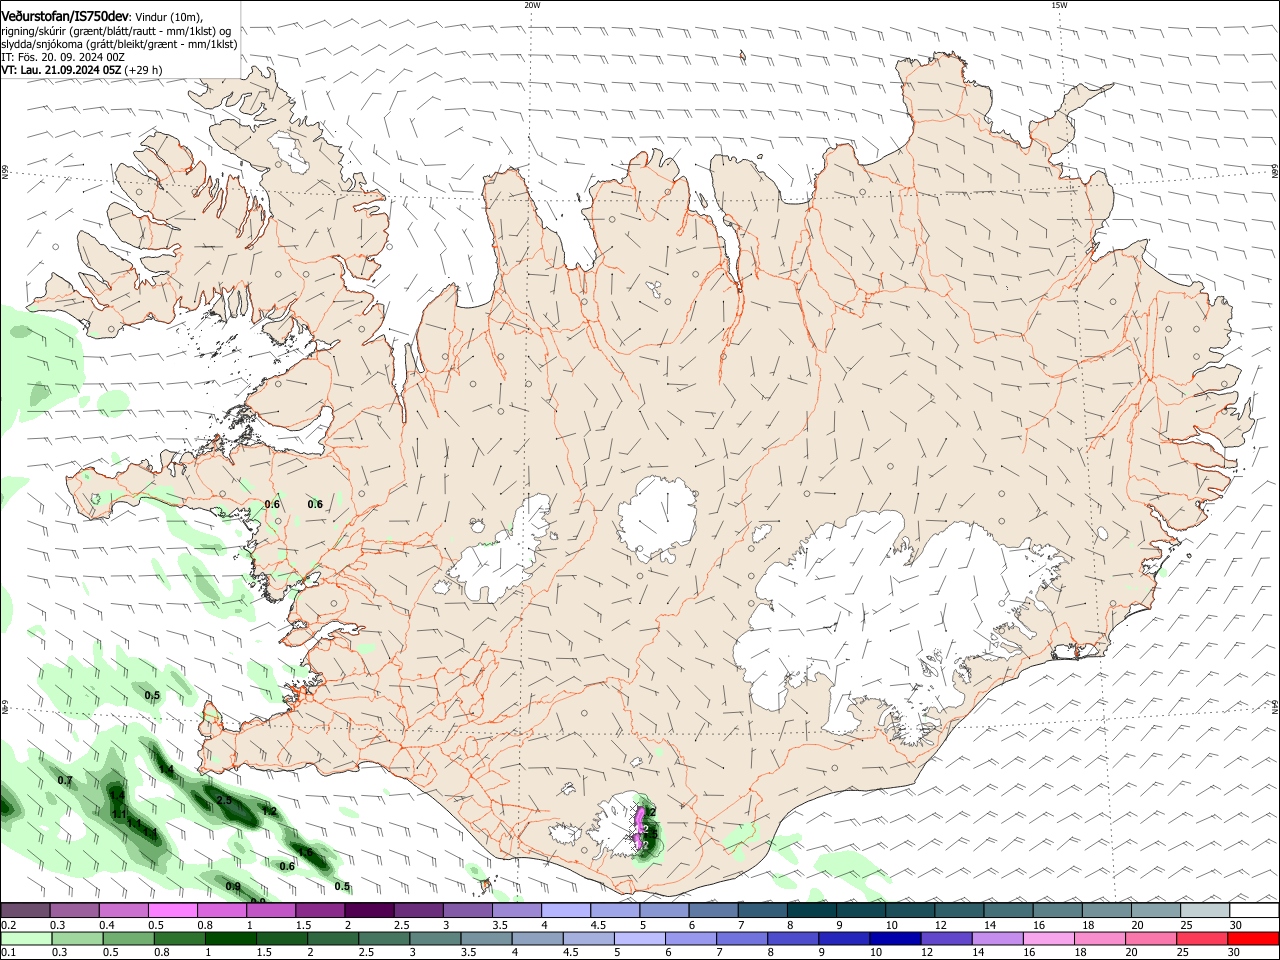Click the 1.2 precipitation value on the map
Screen dimensions: 1280x960
pos(269,811)
